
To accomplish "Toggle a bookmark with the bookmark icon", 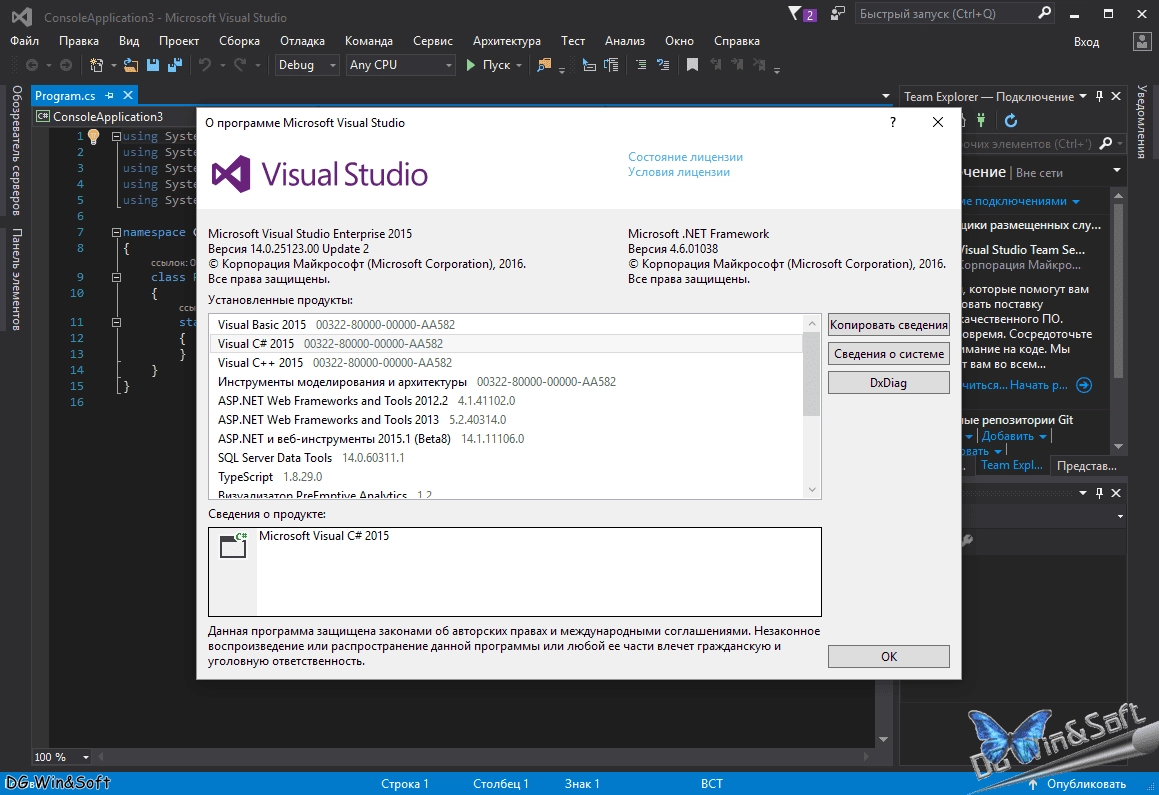I will click(x=693, y=65).
